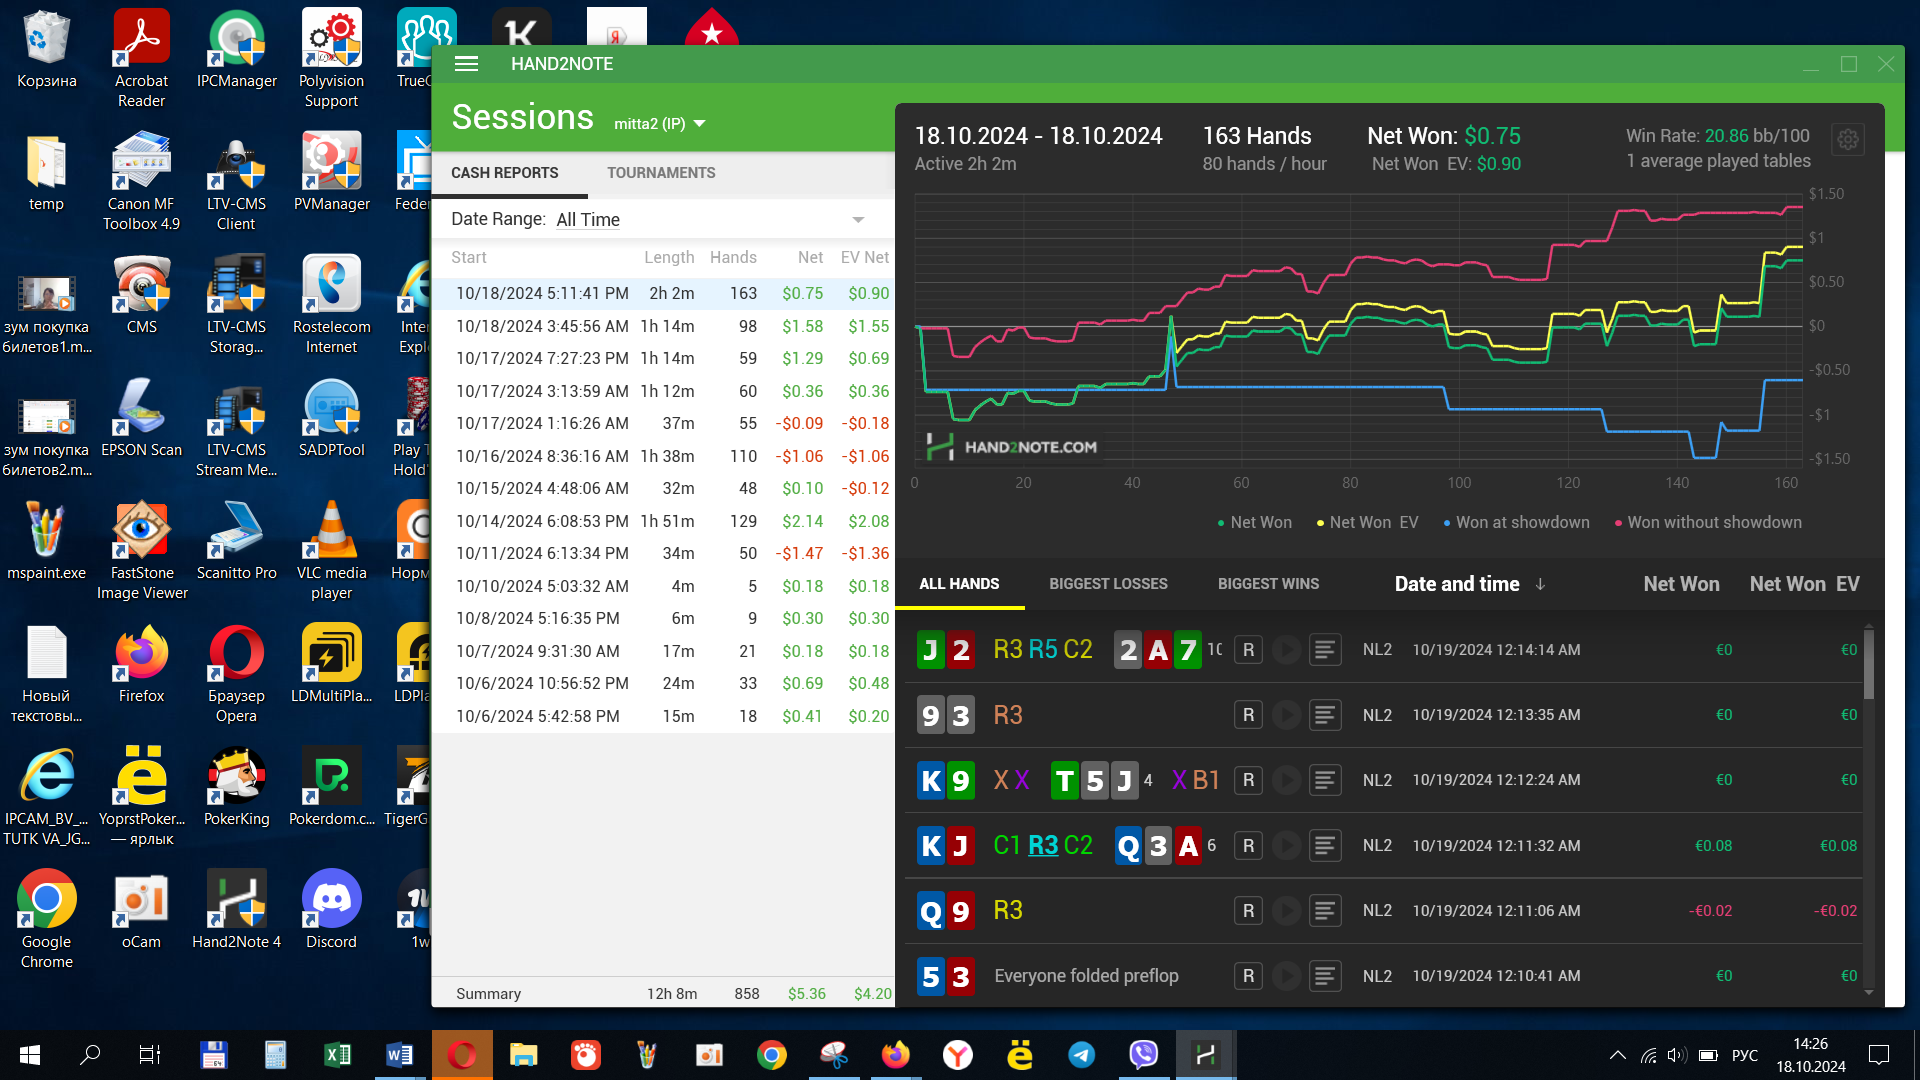Show hidden system tray icons
The width and height of the screenshot is (1920, 1080).
[1617, 1055]
